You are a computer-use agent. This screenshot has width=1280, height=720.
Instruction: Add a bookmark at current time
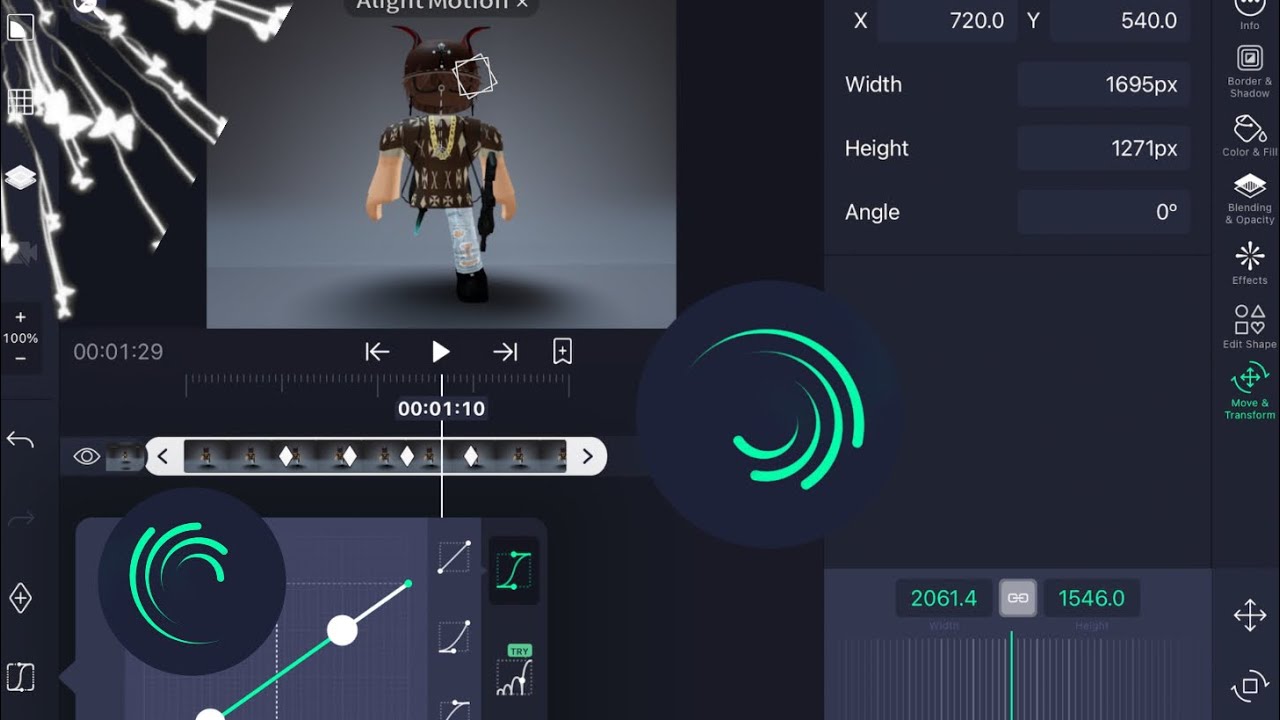coord(562,351)
